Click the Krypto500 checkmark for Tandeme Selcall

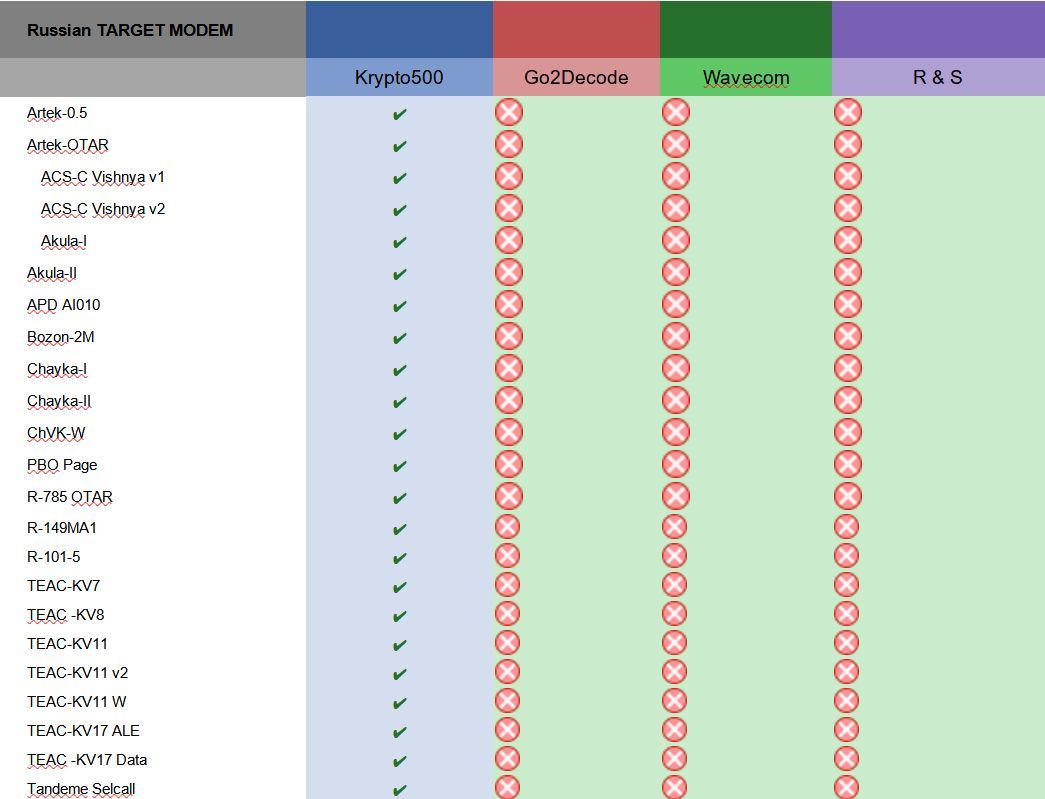399,790
